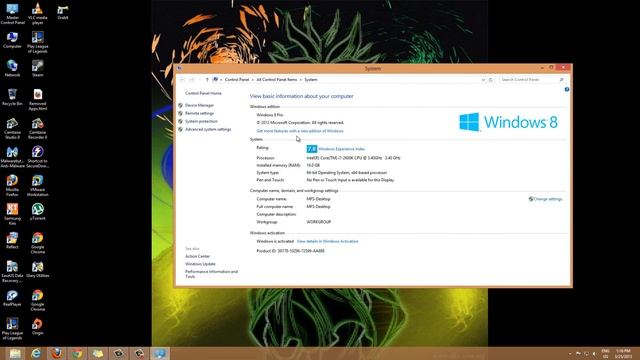Screen dimensions: 640x360
Task: Open RealPlayer desktop icon
Action: tap(12, 298)
